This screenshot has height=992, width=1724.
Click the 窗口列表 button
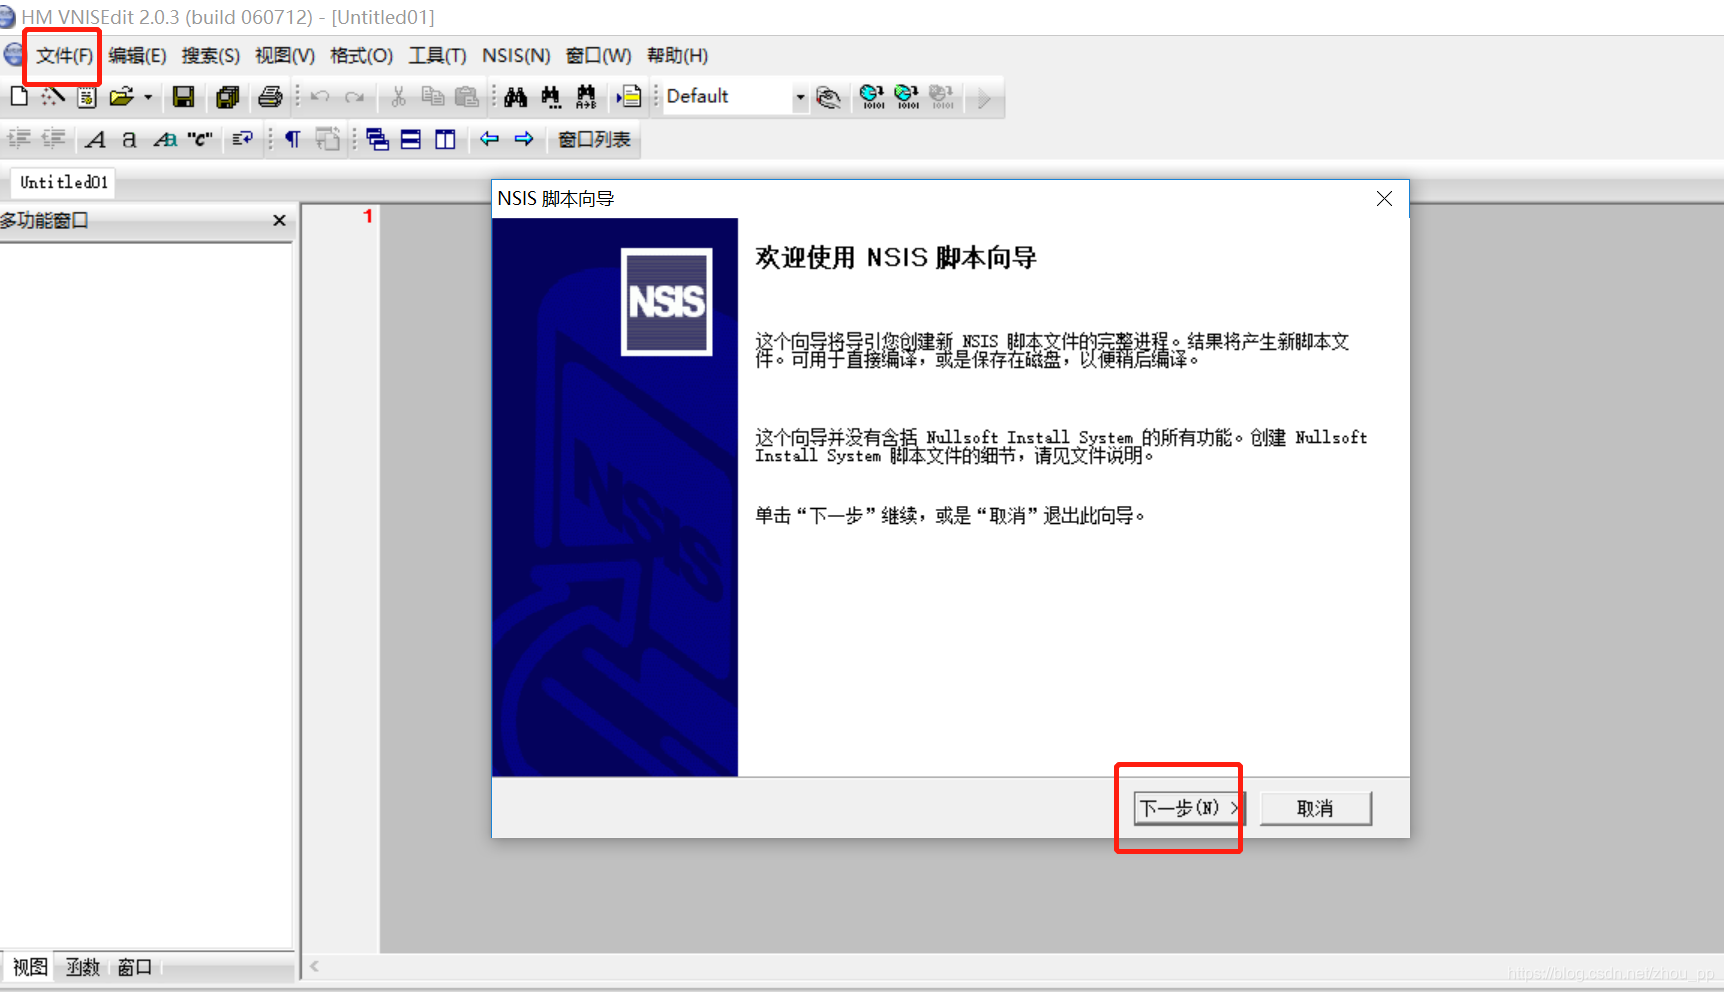click(594, 139)
